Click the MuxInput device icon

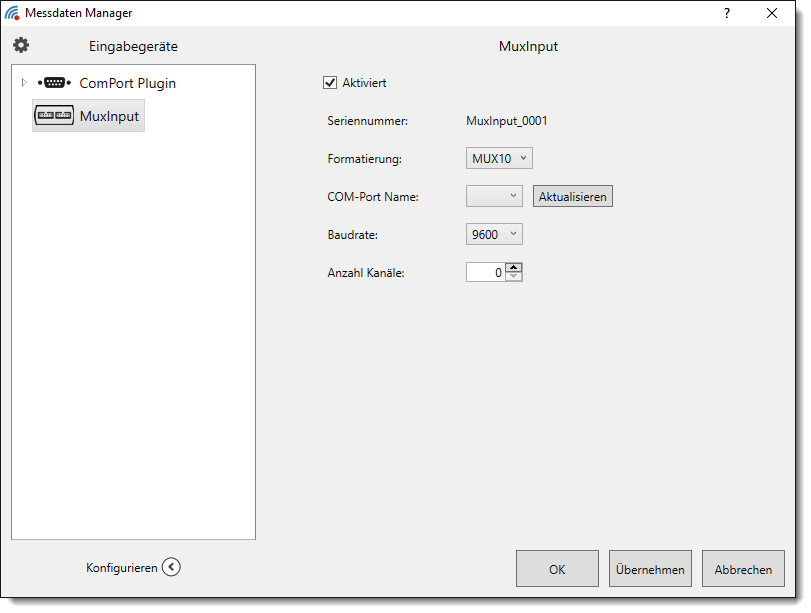(x=54, y=116)
